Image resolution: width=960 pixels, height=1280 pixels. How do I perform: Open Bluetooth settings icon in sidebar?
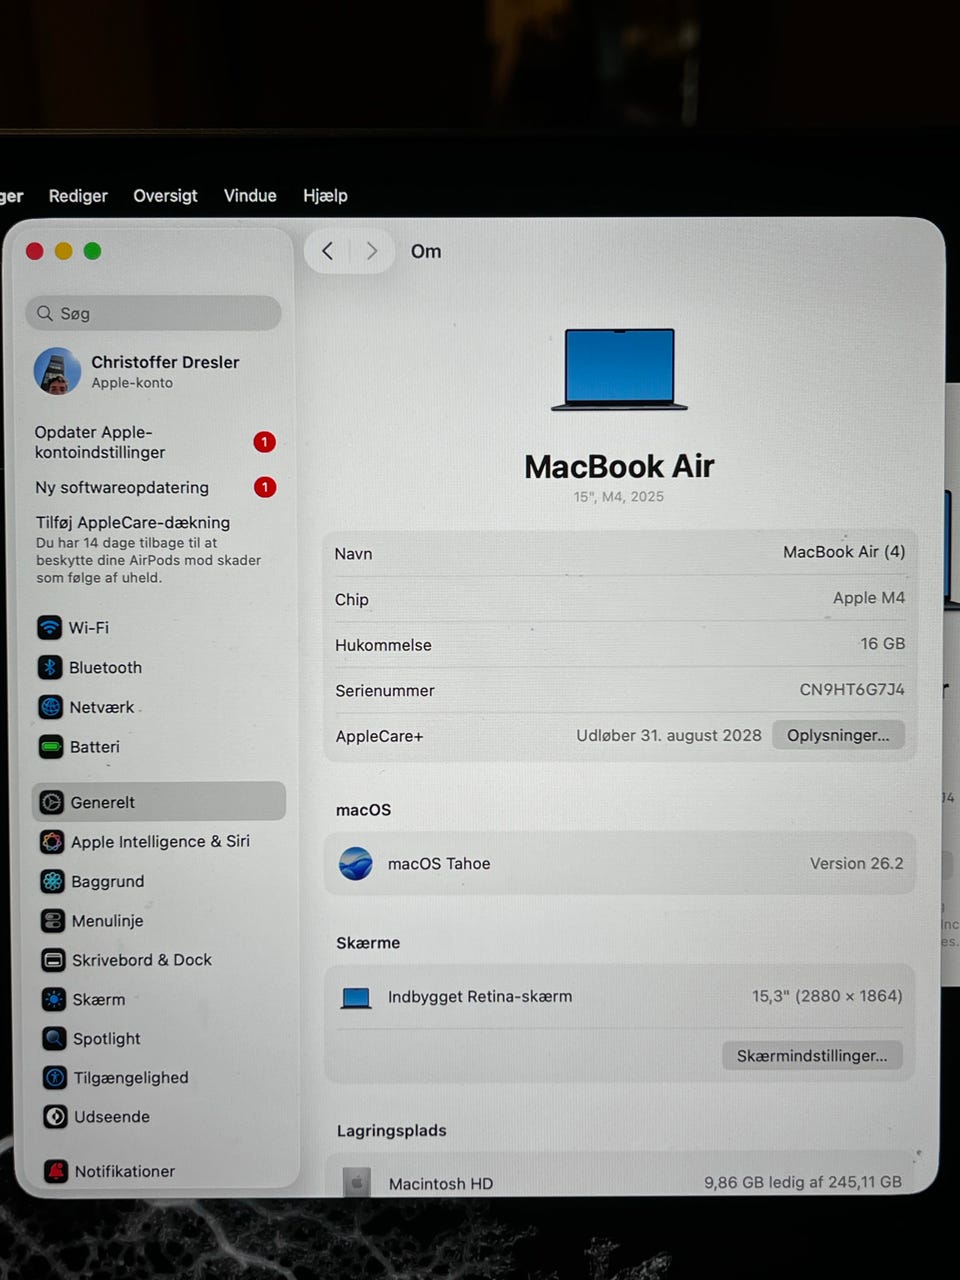click(x=50, y=667)
